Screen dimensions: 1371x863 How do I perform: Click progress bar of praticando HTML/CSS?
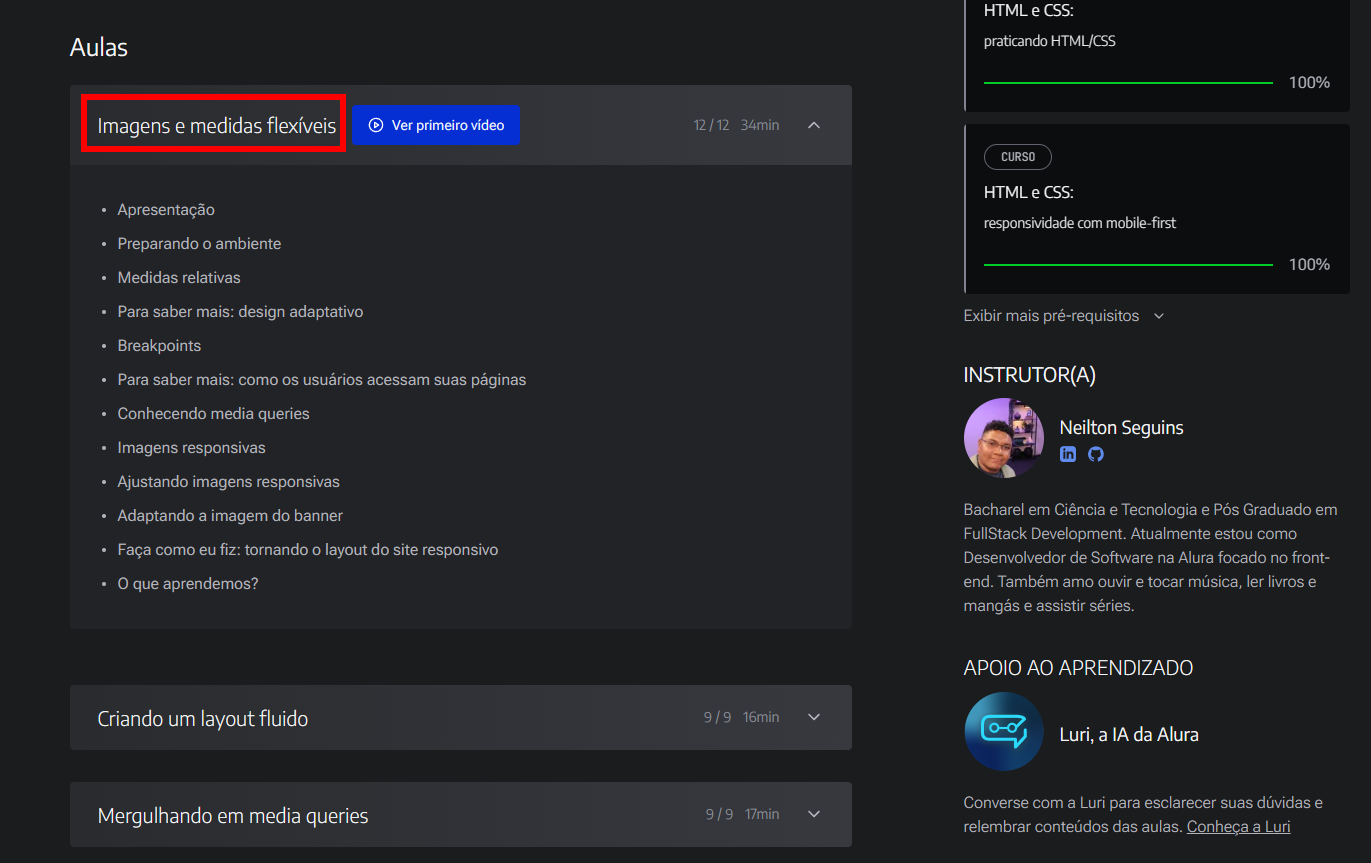point(1128,83)
